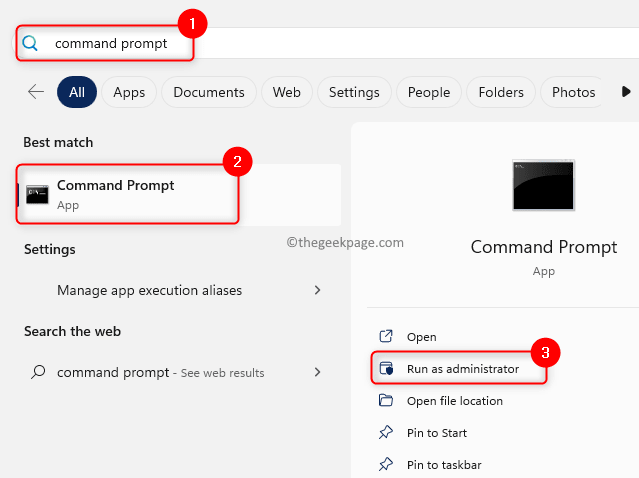639x478 pixels.
Task: Expand Manage app execution aliases chevron
Action: click(318, 290)
